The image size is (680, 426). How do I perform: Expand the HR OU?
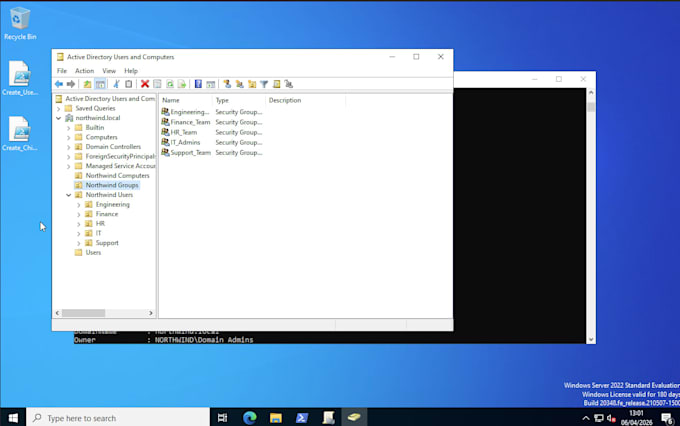tap(78, 224)
